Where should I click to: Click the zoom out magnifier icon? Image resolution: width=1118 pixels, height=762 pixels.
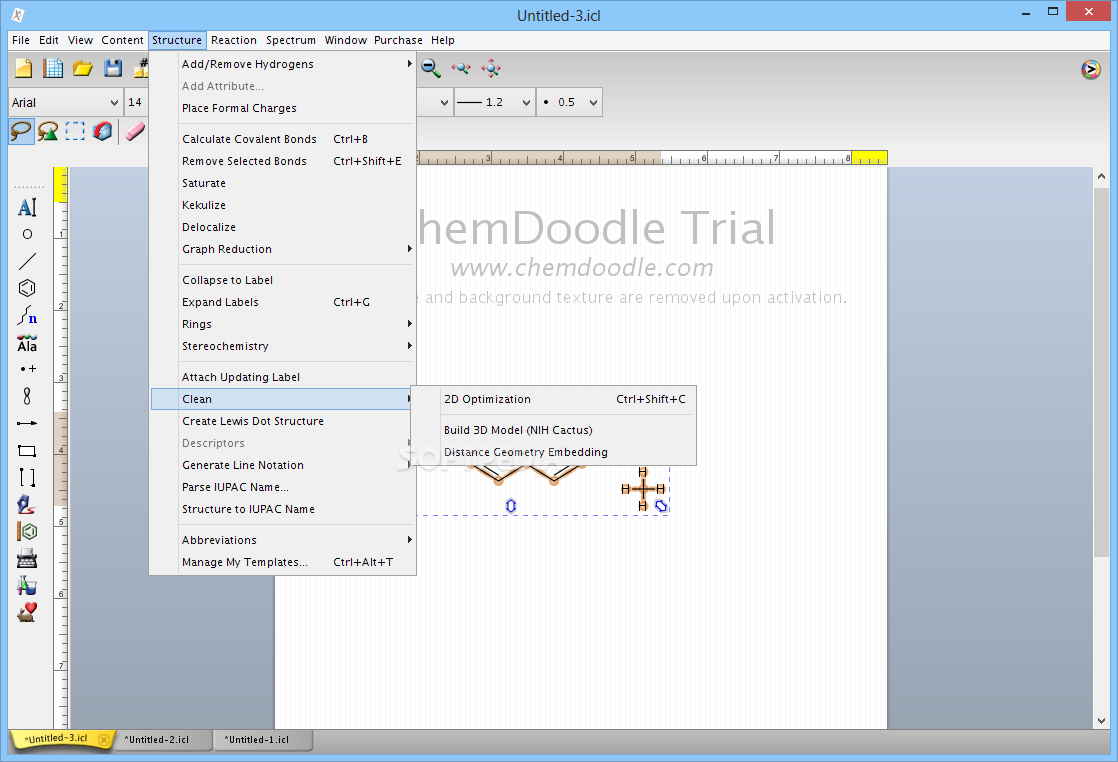point(431,68)
